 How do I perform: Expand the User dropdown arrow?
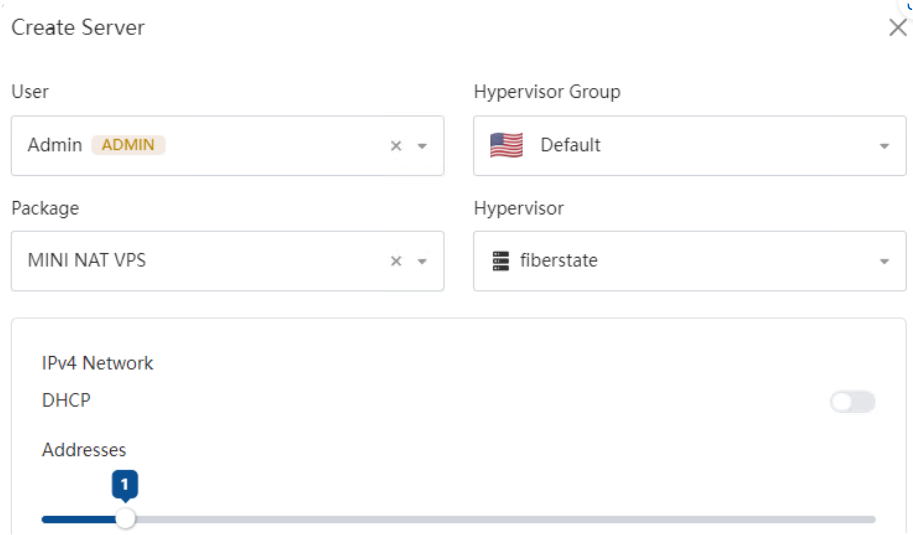[x=422, y=146]
